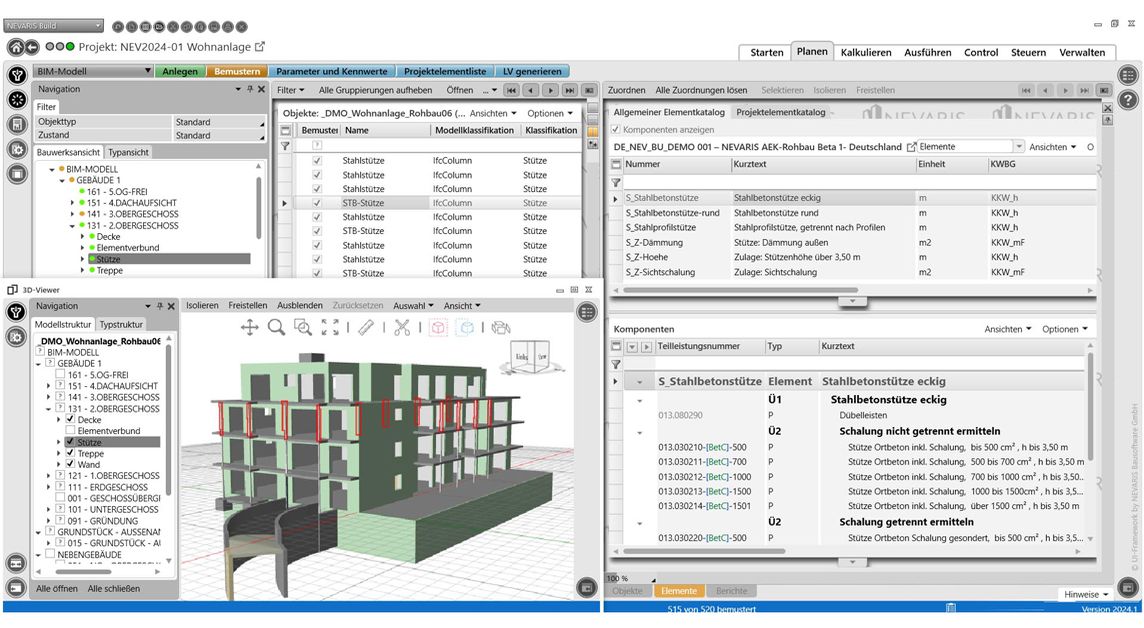Open Ansicht dropdown in 3D viewer

coord(462,306)
